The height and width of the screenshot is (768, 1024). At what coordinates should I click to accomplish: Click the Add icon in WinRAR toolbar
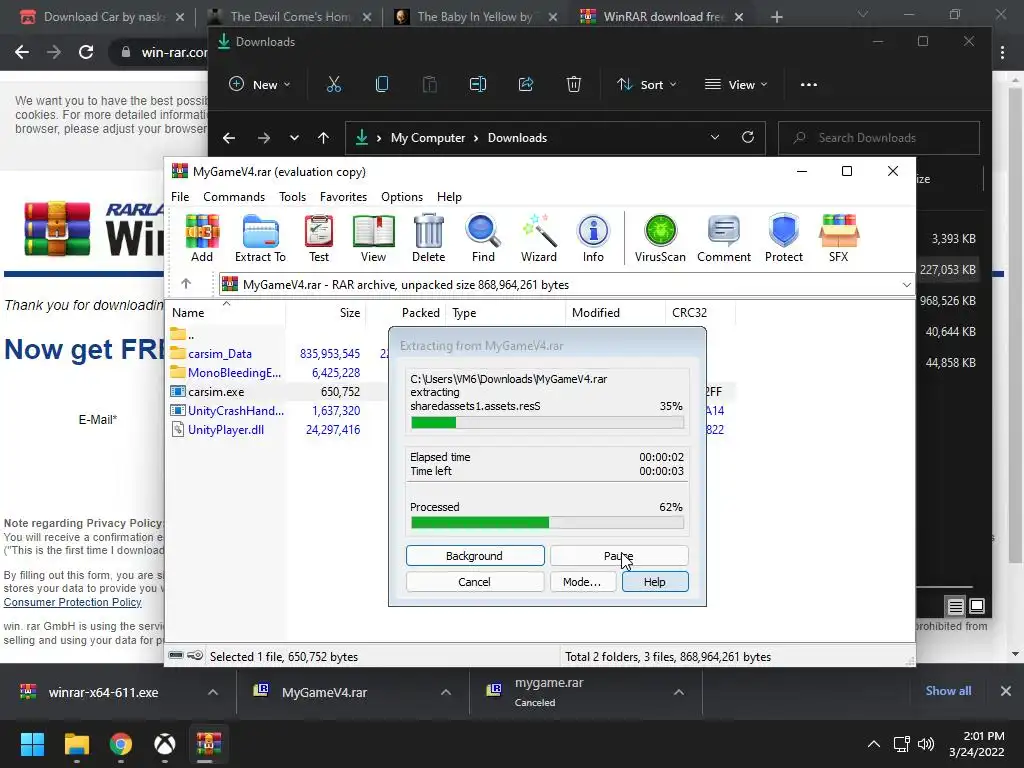[202, 238]
